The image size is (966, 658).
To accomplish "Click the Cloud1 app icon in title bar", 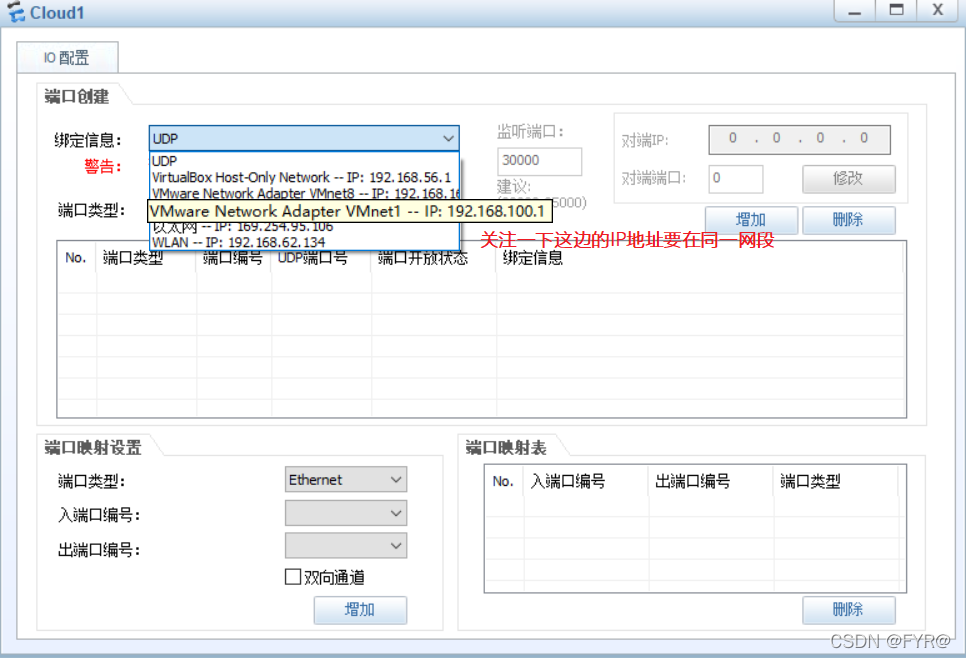I will click(x=16, y=12).
